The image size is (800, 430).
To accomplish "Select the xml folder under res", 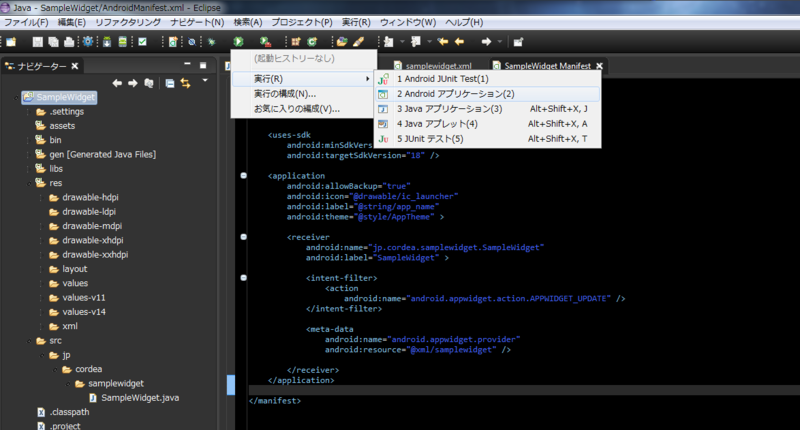I will [64, 326].
